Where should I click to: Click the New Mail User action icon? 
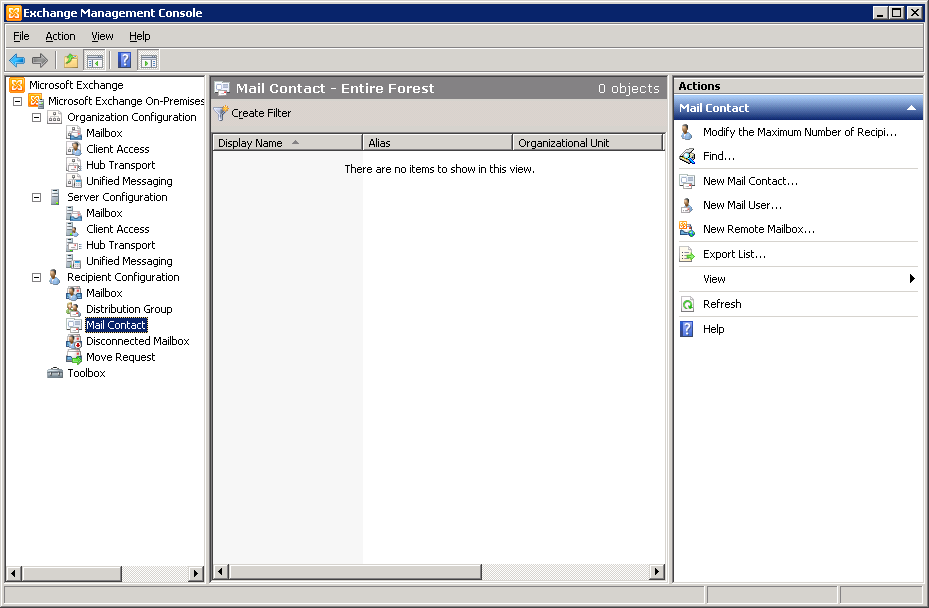pyautogui.click(x=687, y=205)
